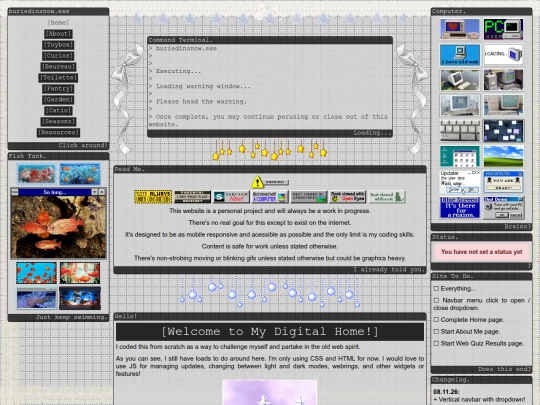Click the dark blue aquarium tank stamp

(x=80, y=298)
